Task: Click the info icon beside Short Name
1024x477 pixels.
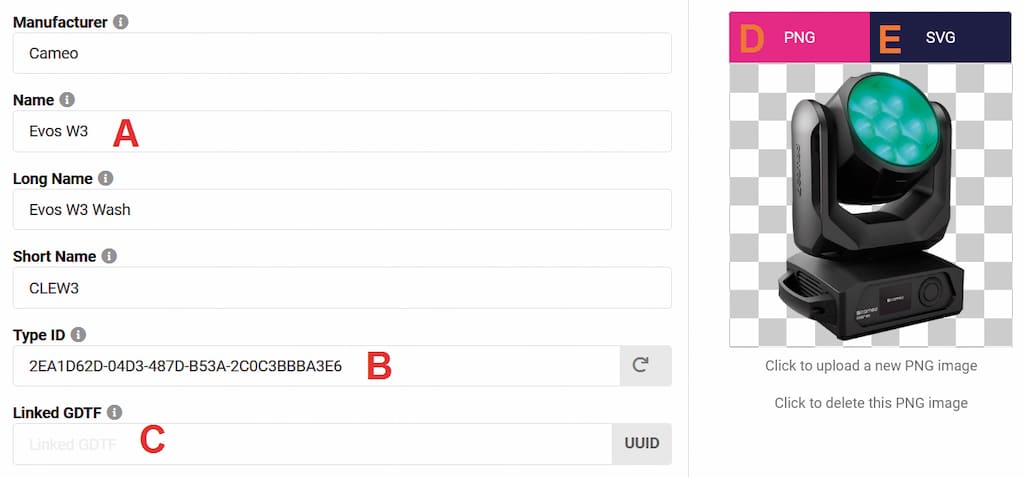Action: coord(110,257)
